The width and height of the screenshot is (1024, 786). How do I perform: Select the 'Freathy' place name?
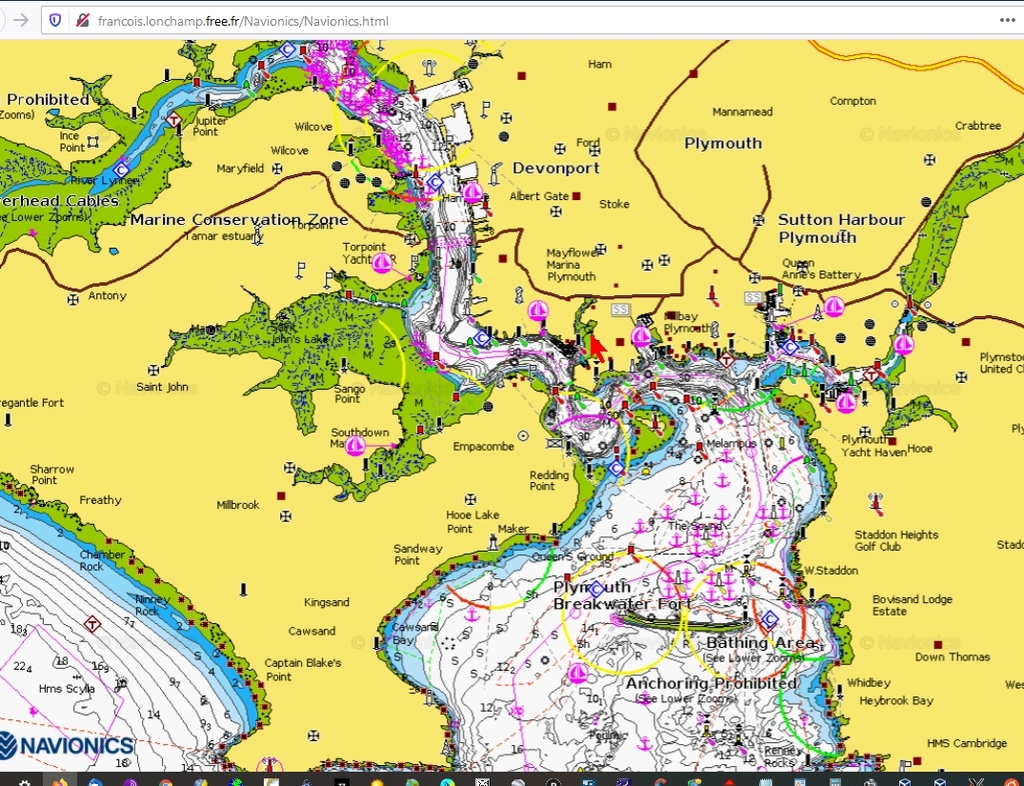coord(100,500)
